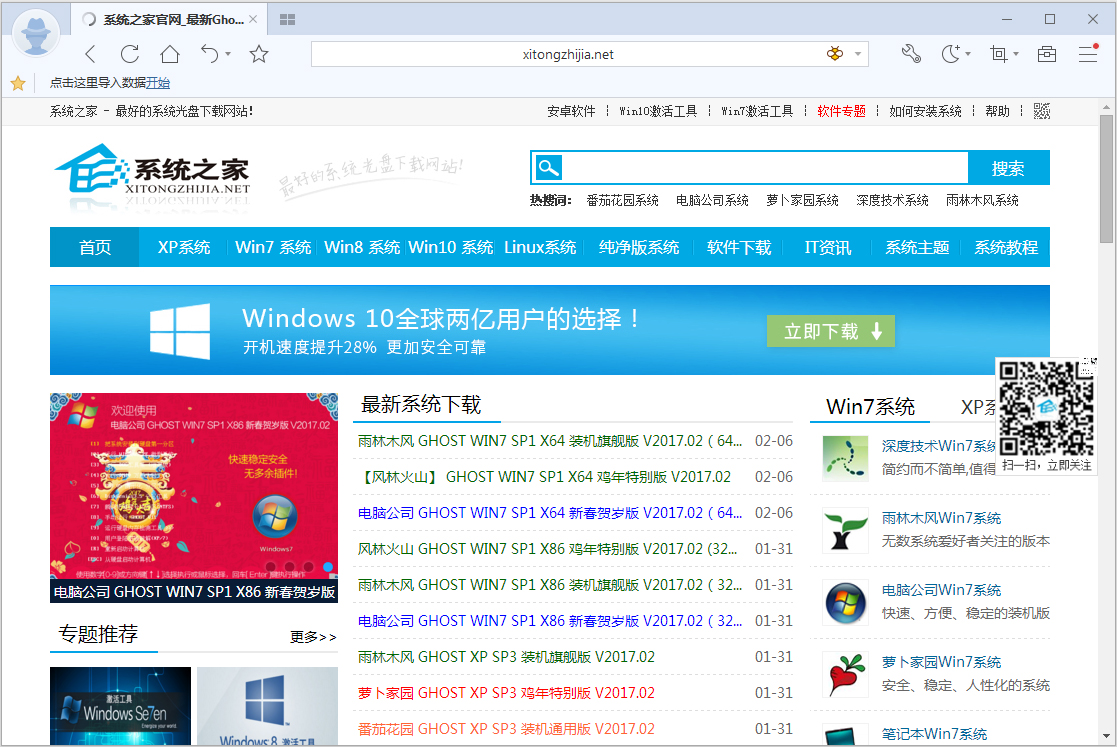Open the 软件下载 navigation menu
1117x747 pixels.
(x=738, y=247)
